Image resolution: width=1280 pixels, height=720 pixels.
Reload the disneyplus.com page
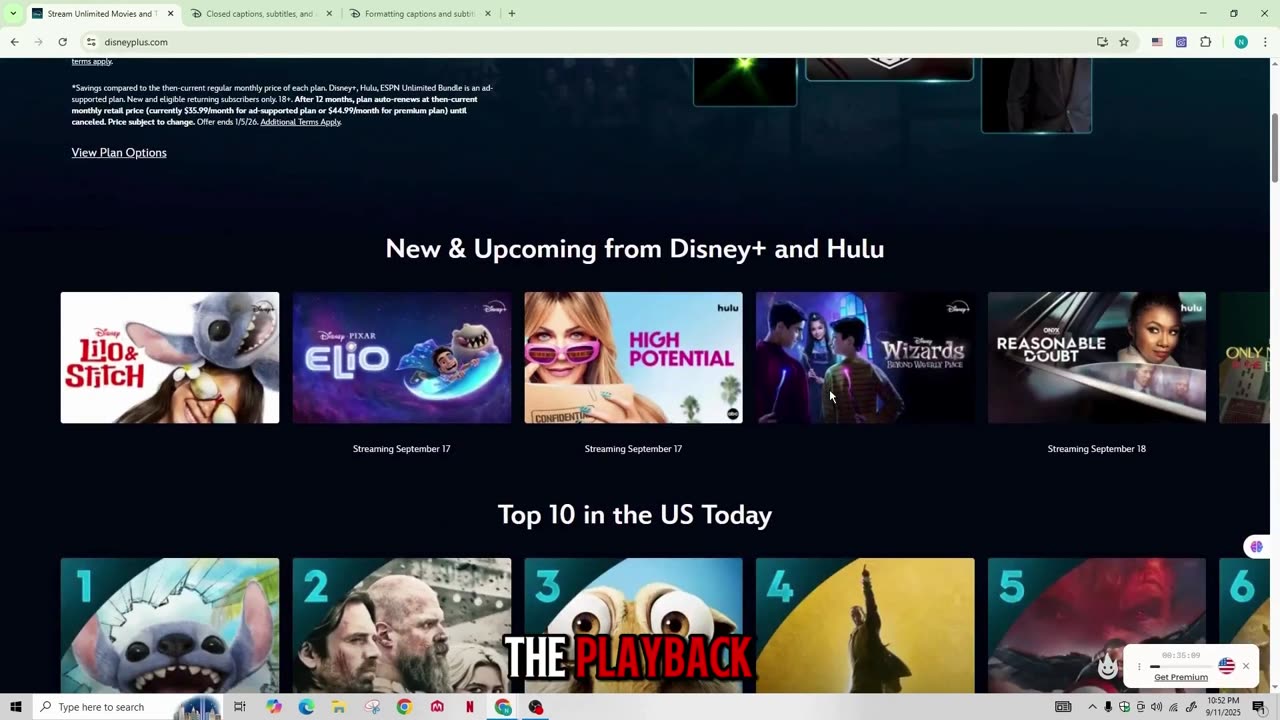pyautogui.click(x=62, y=42)
